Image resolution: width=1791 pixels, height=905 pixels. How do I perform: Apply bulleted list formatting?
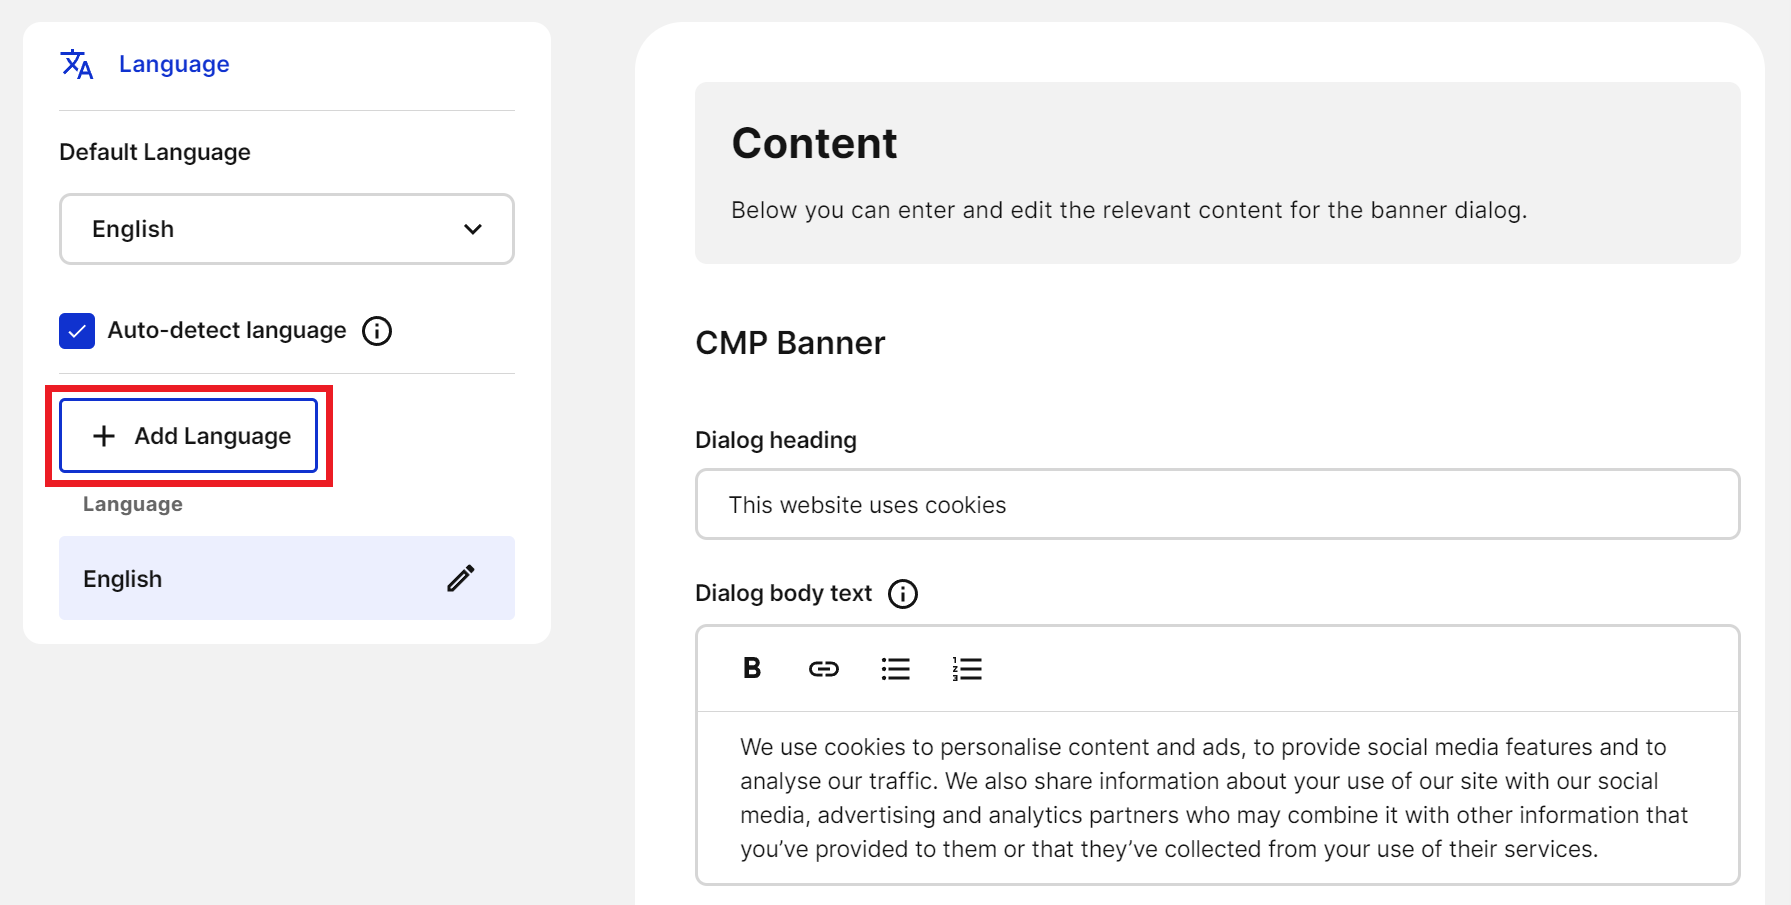(895, 668)
